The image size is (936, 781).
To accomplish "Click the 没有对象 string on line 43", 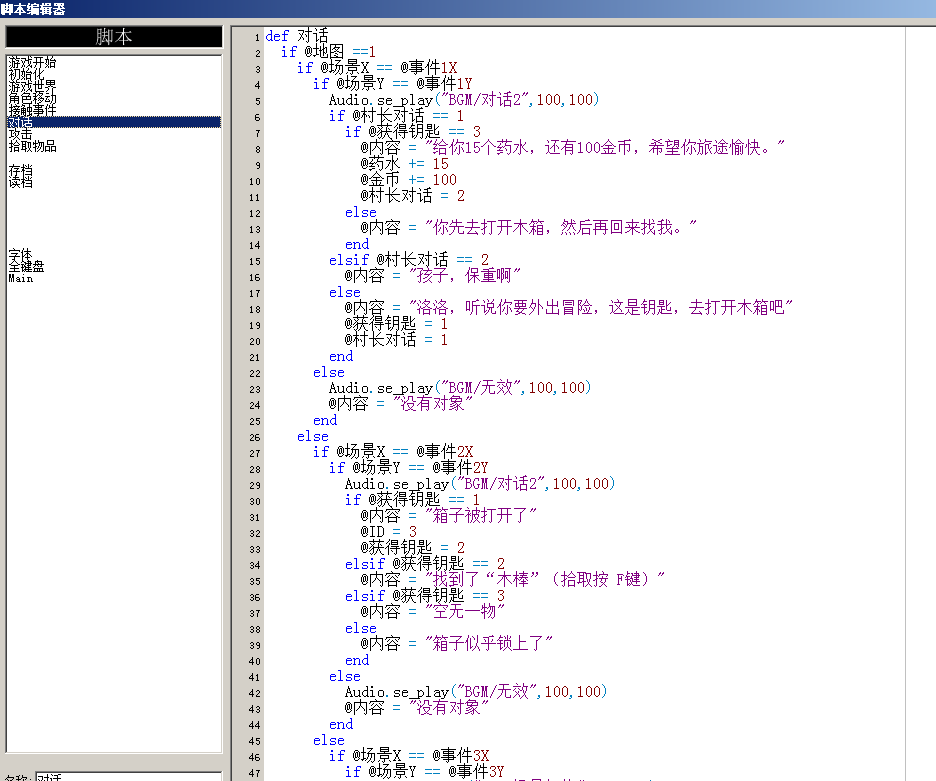I will pos(449,708).
